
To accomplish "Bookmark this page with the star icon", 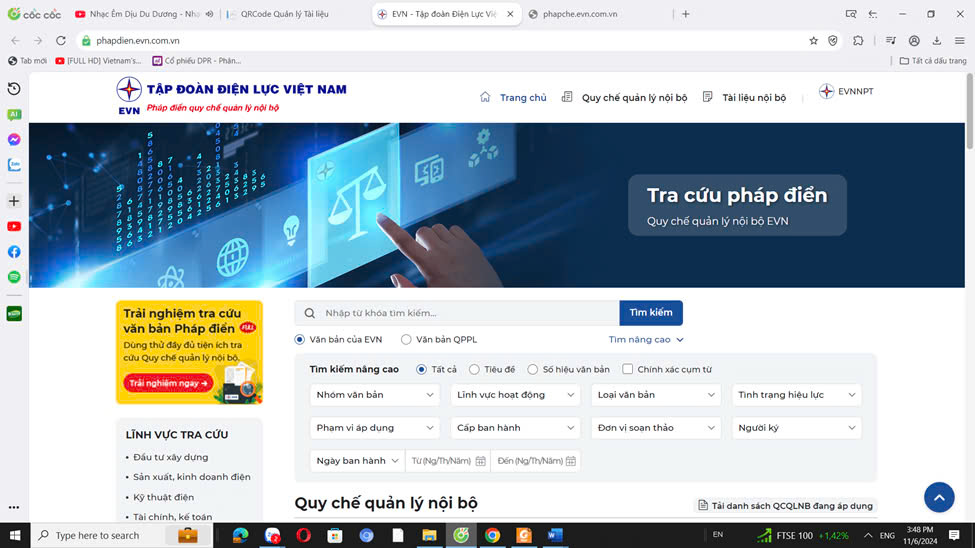I will 813,40.
